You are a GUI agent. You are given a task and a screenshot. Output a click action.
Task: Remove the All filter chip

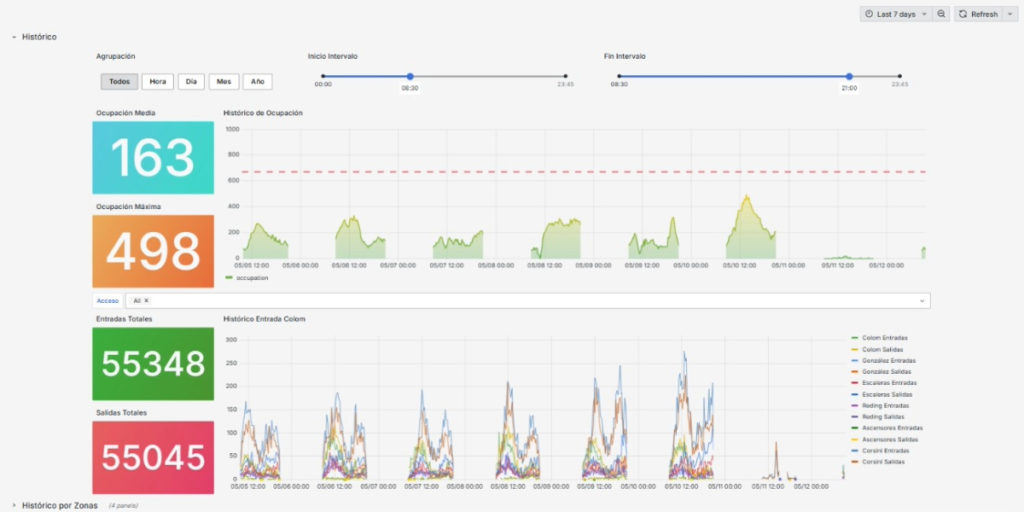click(146, 300)
